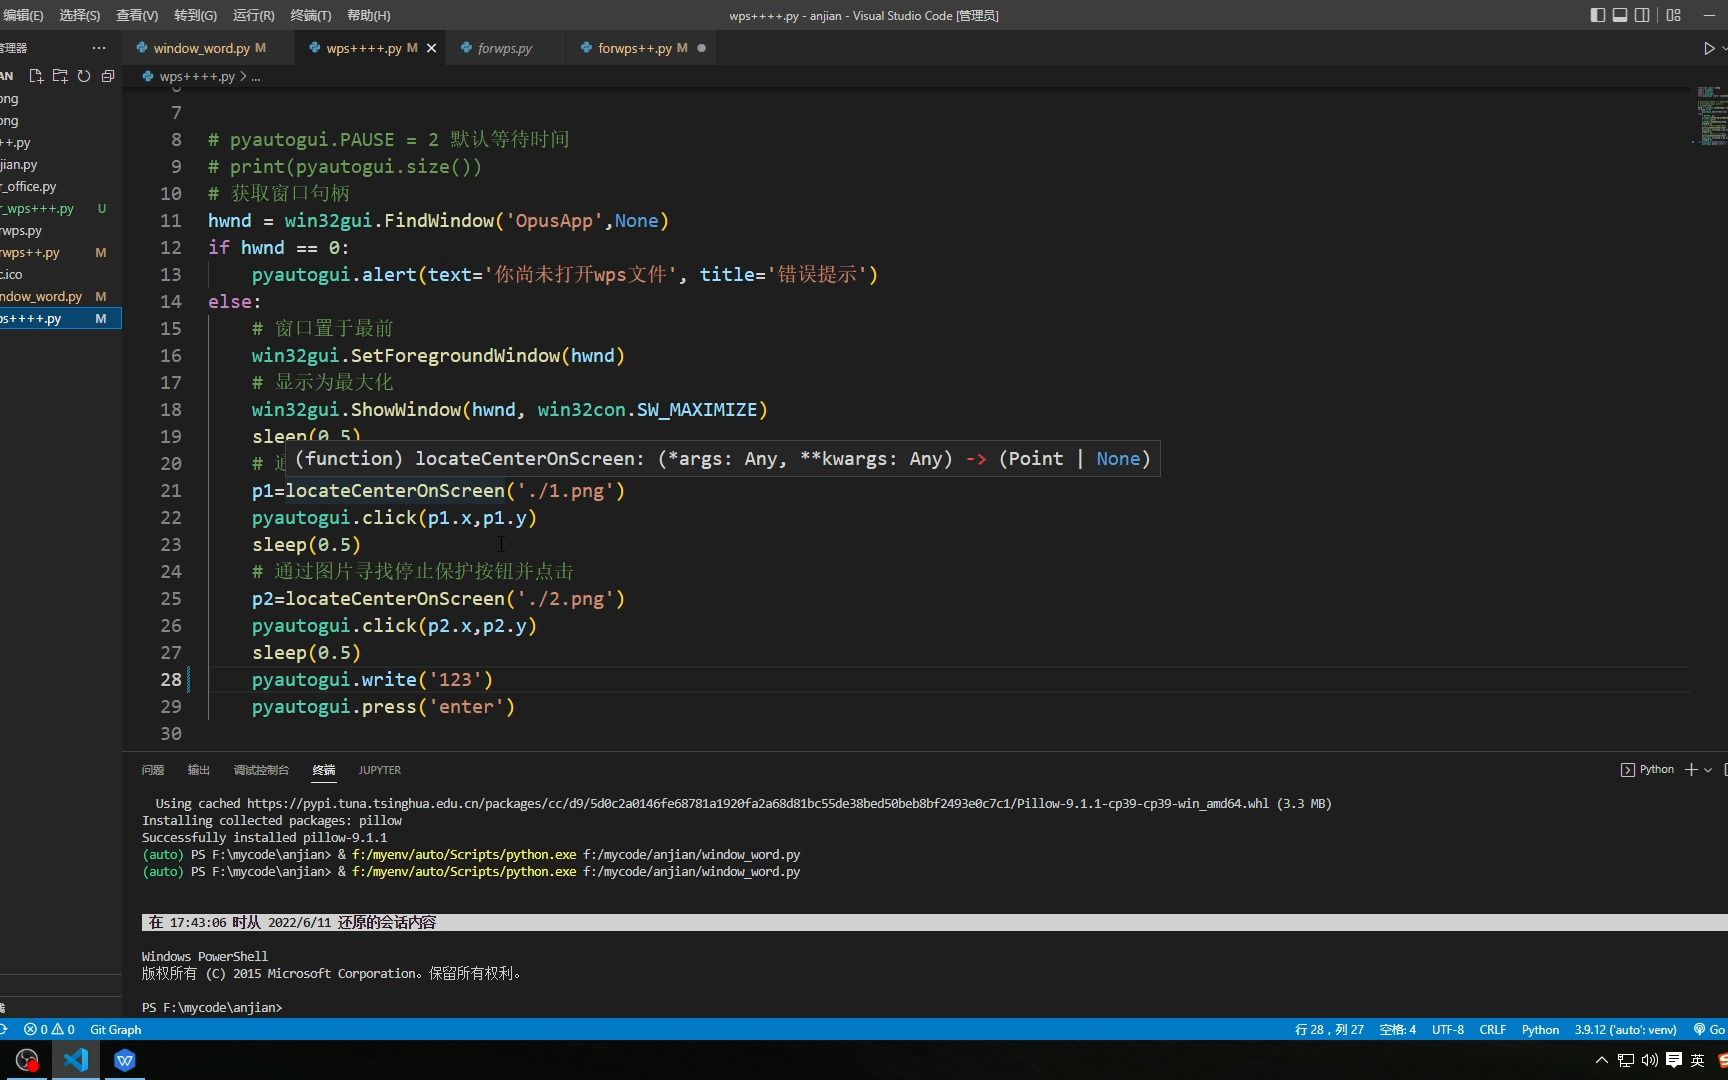Show hidden system tray icons
1728x1080 pixels.
coord(1602,1060)
